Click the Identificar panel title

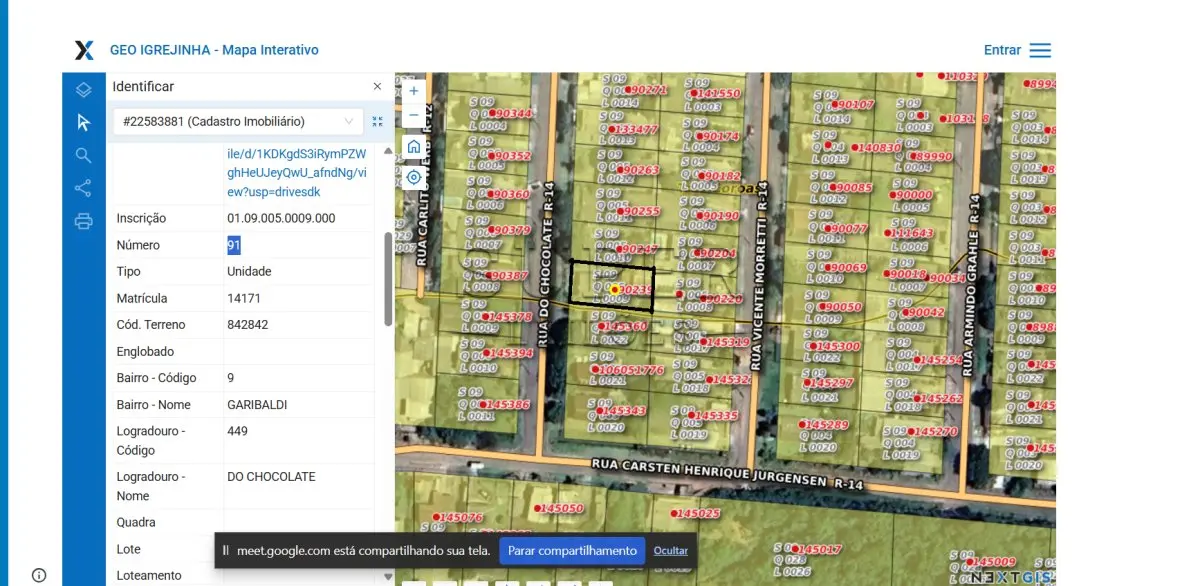pos(143,87)
